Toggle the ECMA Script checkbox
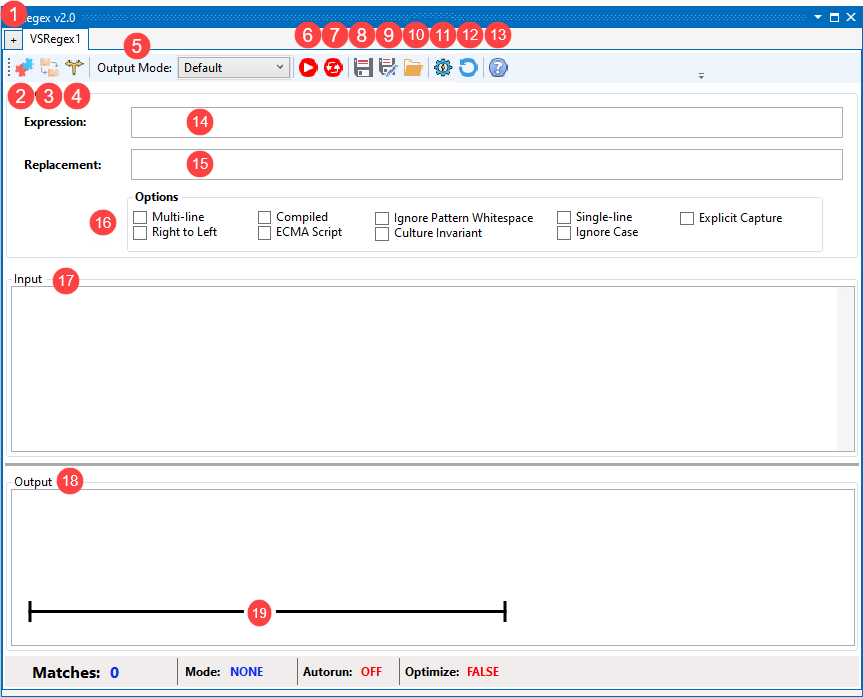Screen dimensions: 863x697 tap(265, 233)
